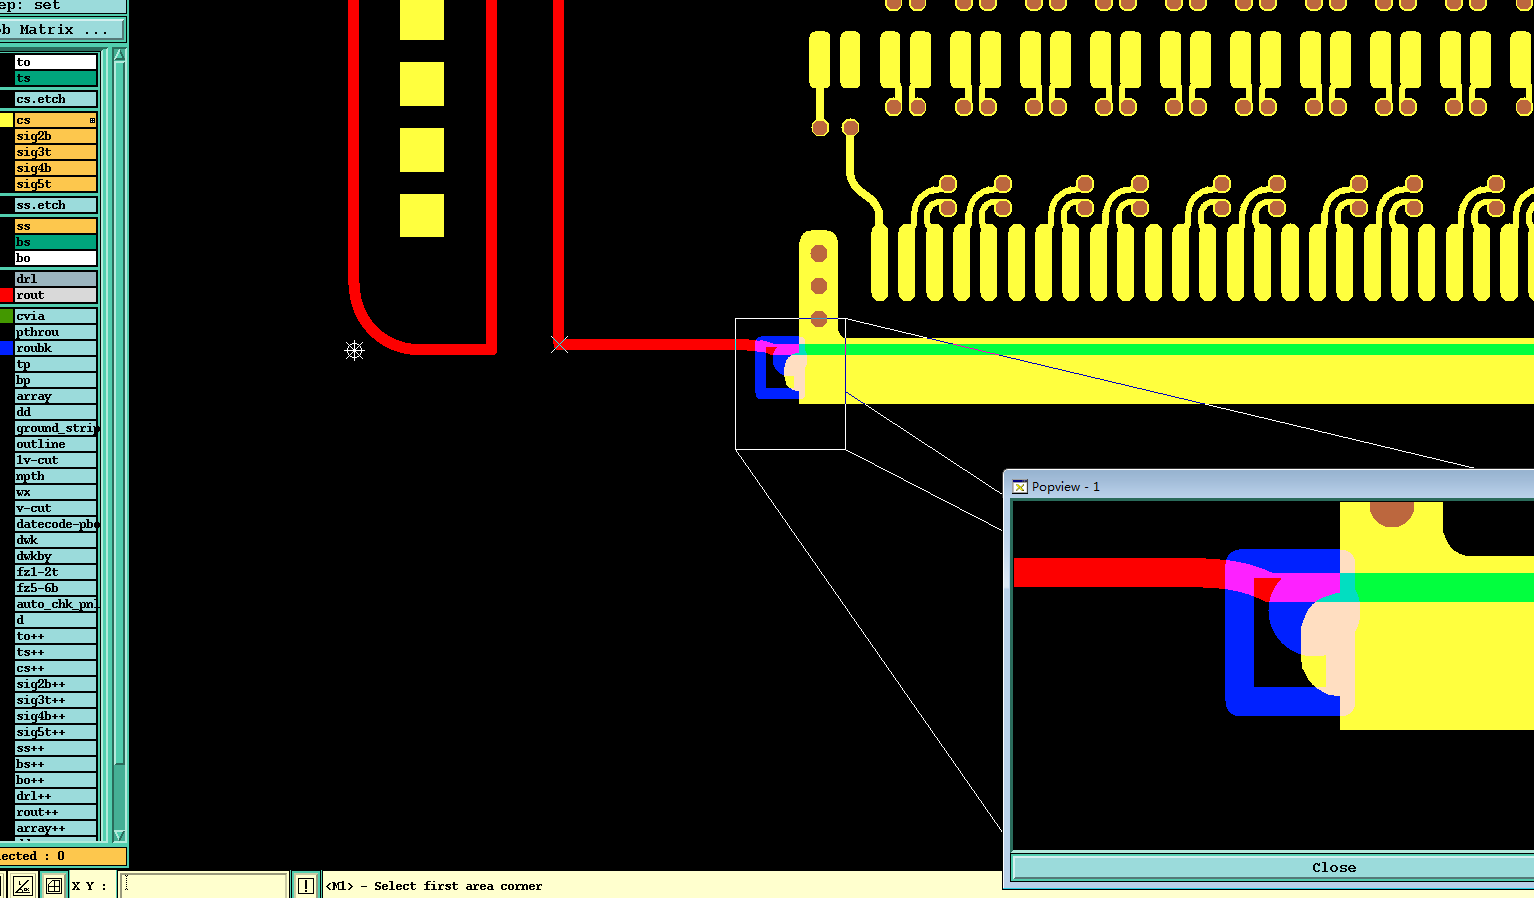This screenshot has width=1534, height=898.
Task: Click the X Y coordinate input field
Action: pos(204,886)
